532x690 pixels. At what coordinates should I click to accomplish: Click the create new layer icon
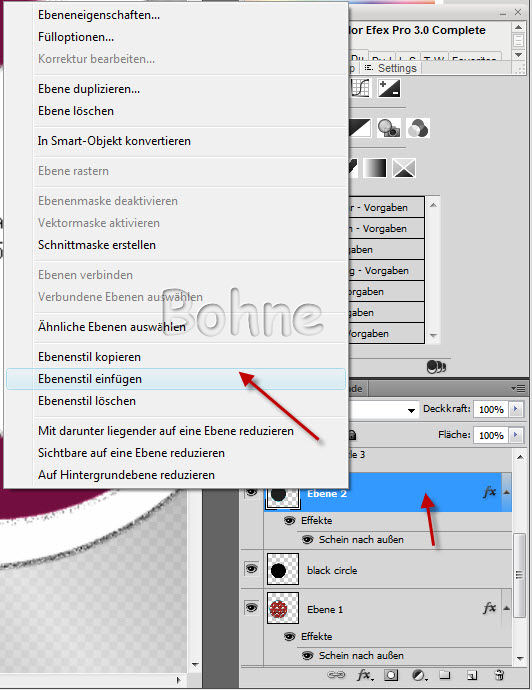point(472,675)
